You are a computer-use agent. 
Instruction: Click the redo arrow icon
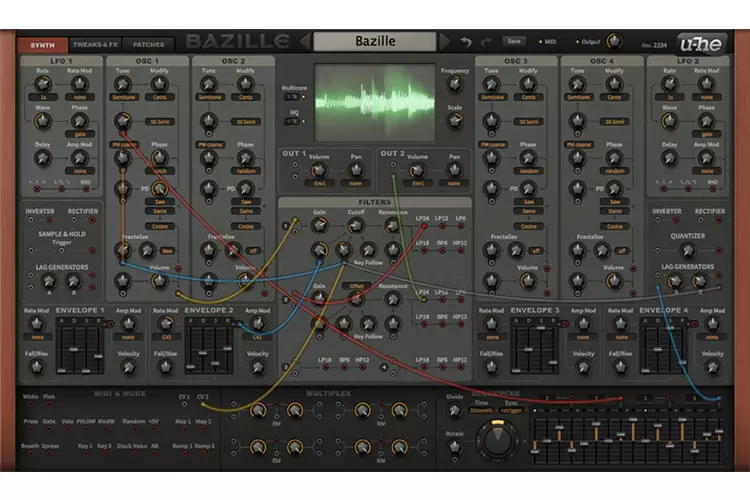coord(486,42)
